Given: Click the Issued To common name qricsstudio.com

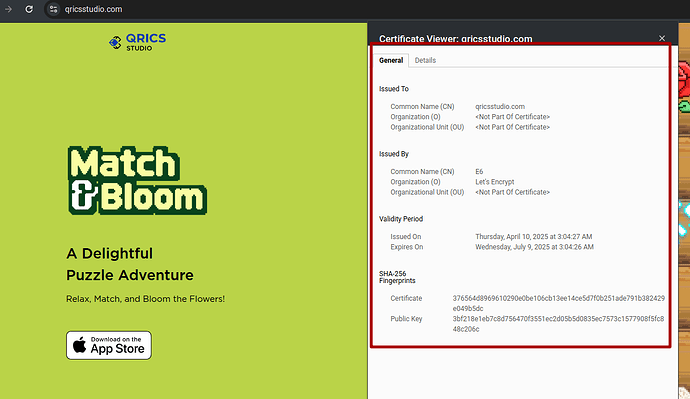Looking at the screenshot, I should 500,106.
